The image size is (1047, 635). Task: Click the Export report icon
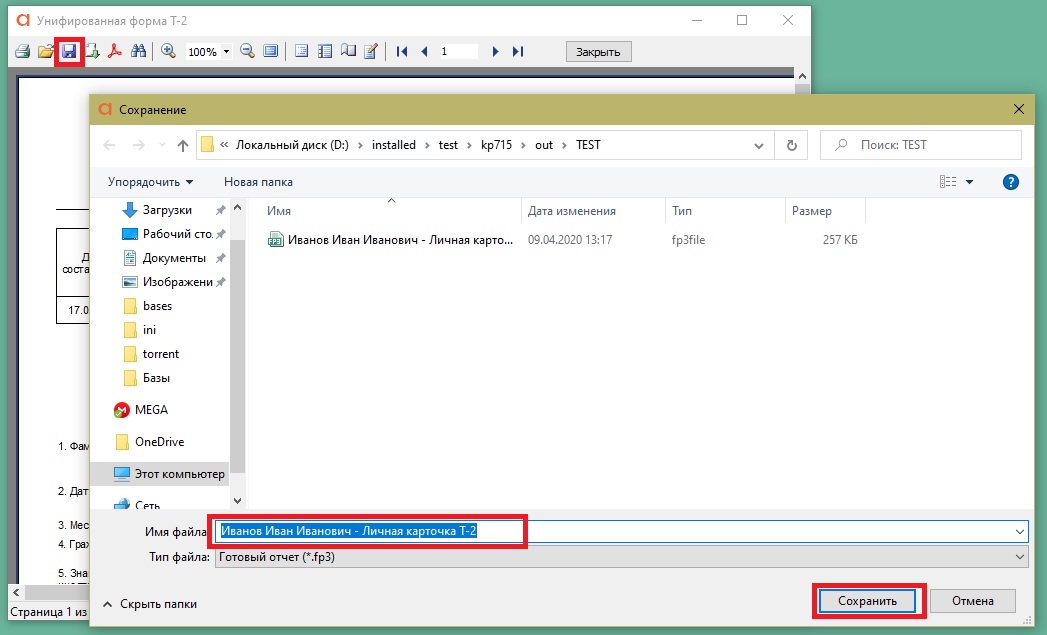click(92, 51)
